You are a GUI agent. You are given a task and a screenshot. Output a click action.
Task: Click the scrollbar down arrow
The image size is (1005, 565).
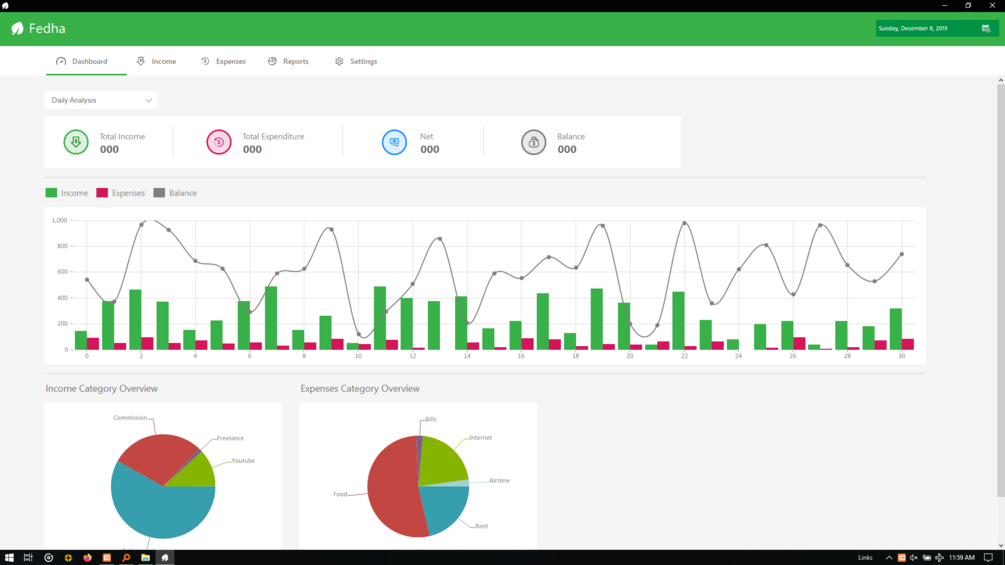click(x=1001, y=545)
